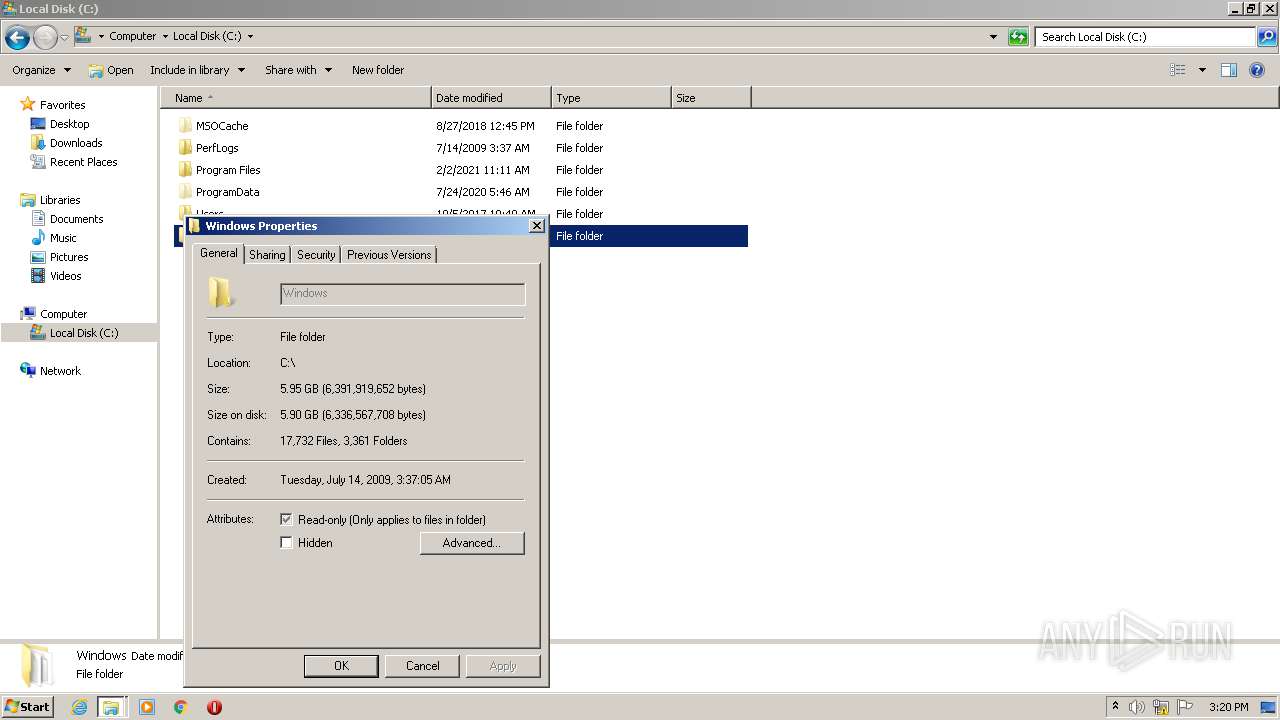Click the red stop-sign taskbar icon
Viewport: 1280px width, 720px height.
coord(214,707)
